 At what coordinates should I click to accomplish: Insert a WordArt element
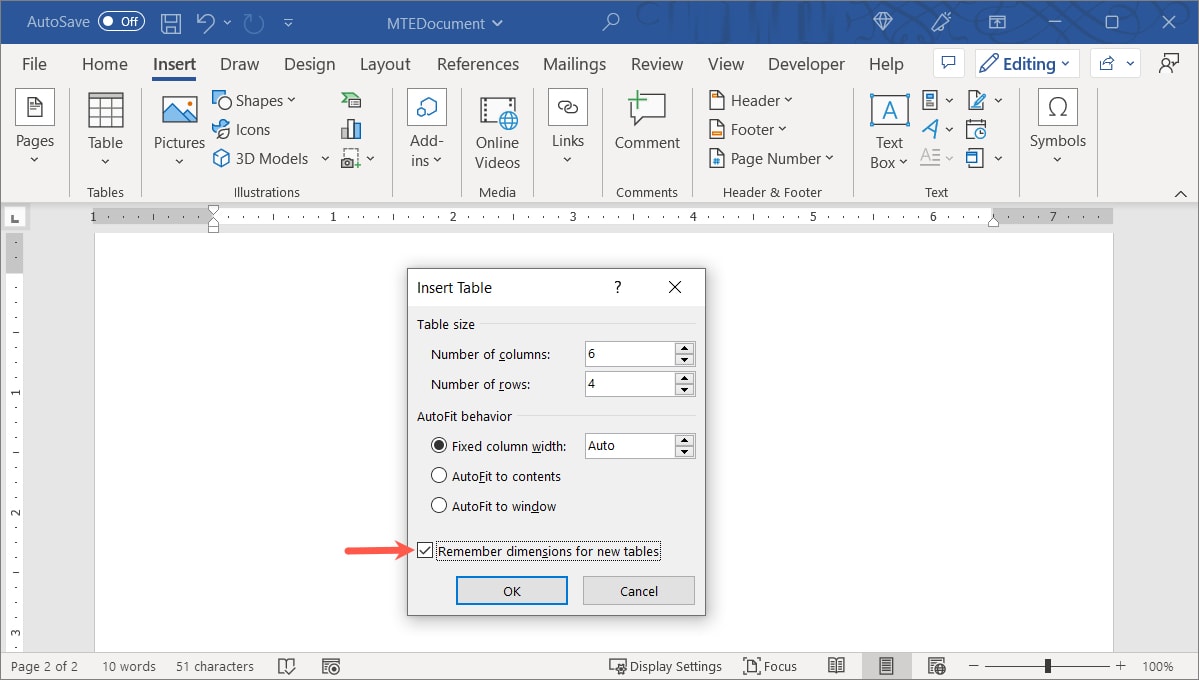930,128
